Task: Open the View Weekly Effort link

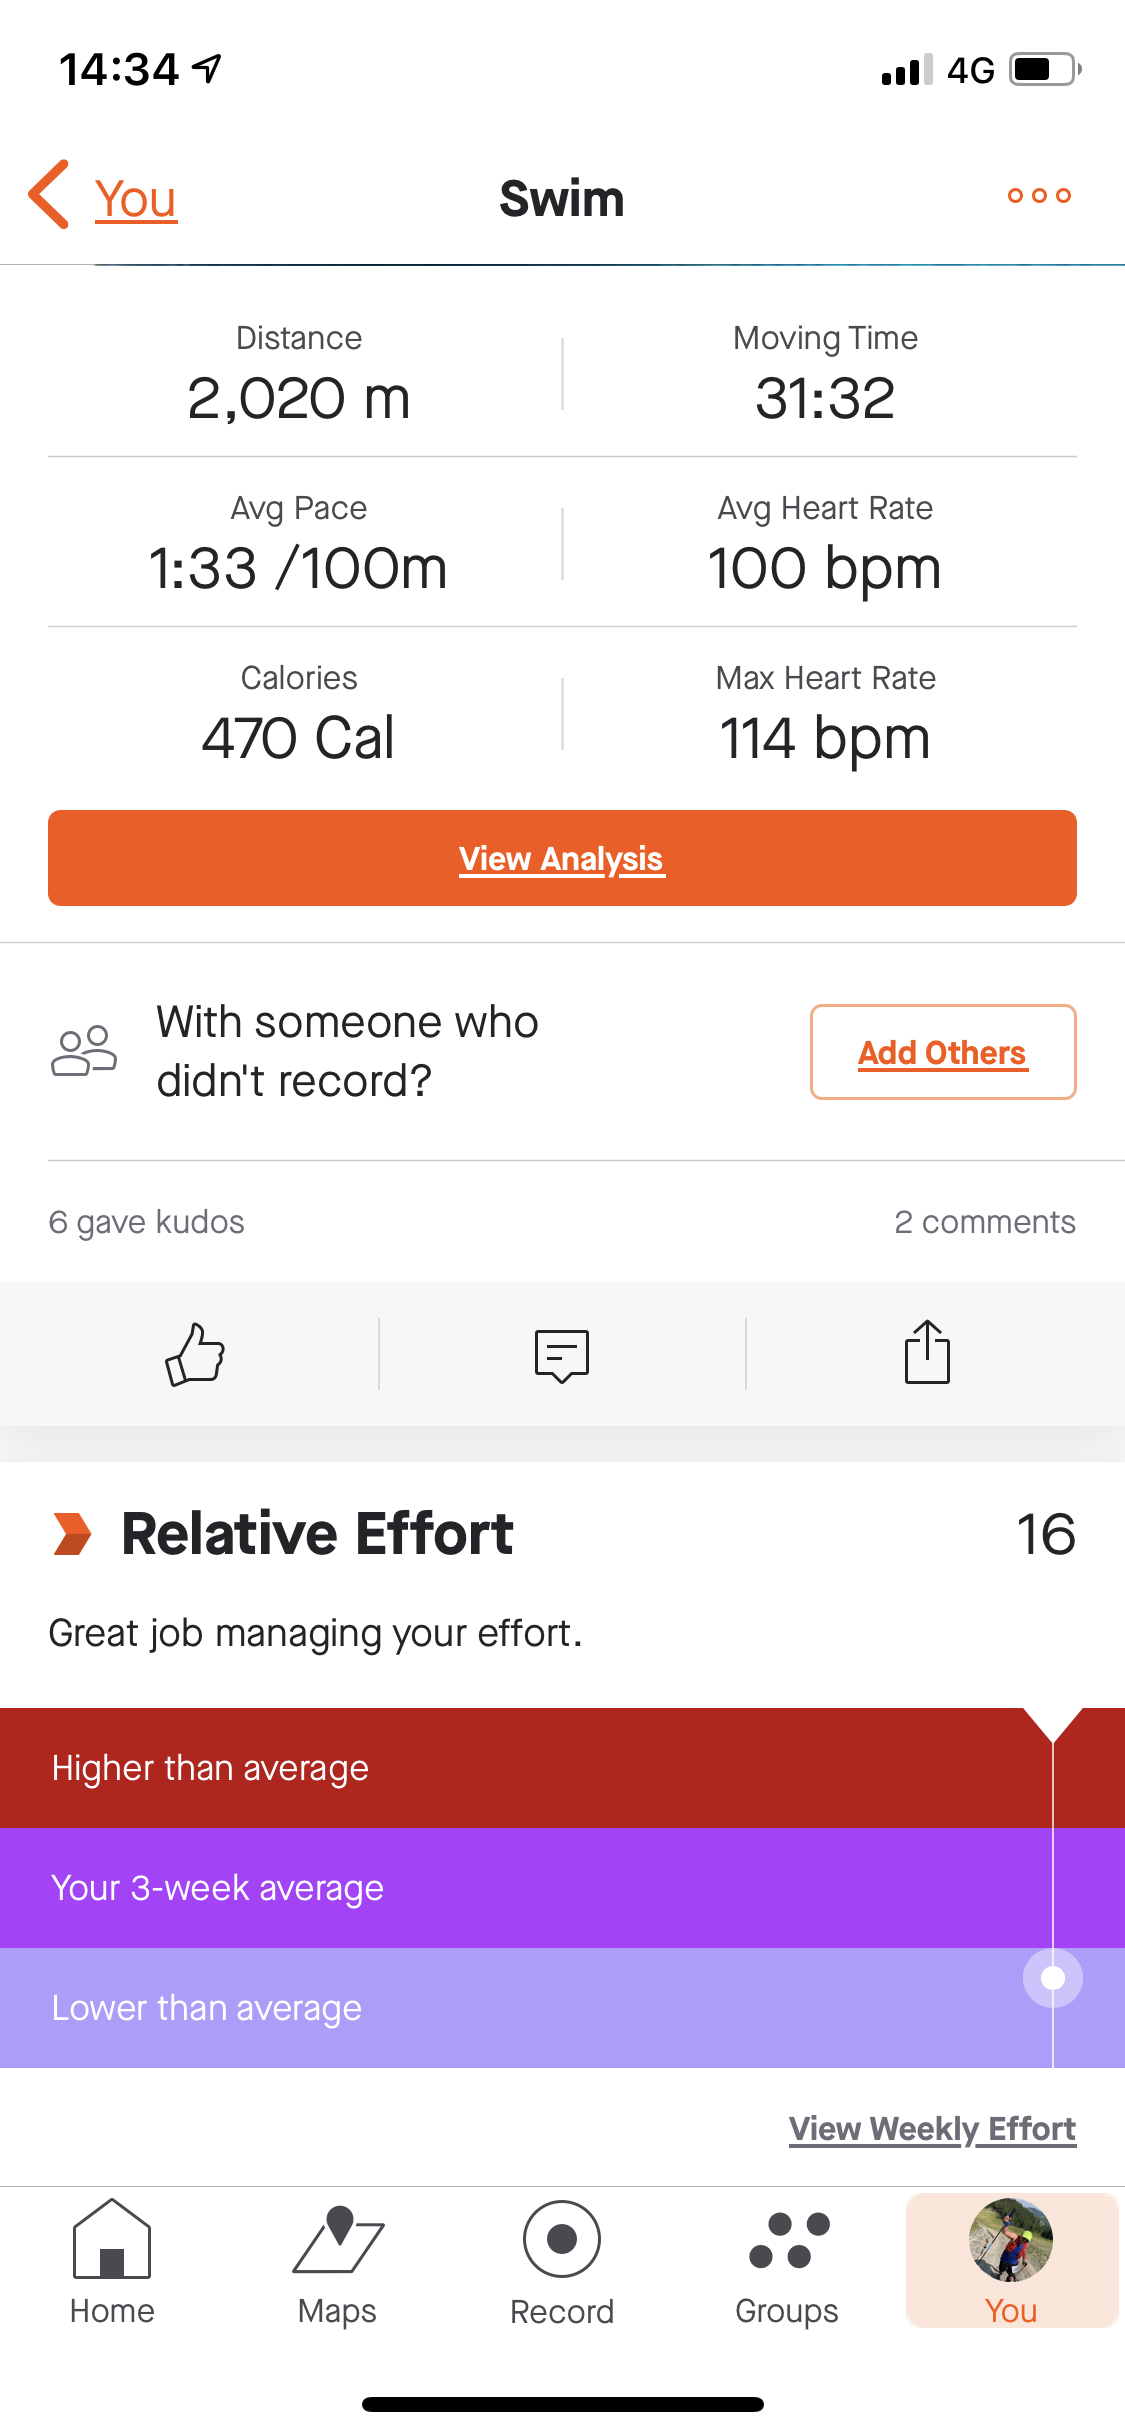Action: (x=932, y=2129)
